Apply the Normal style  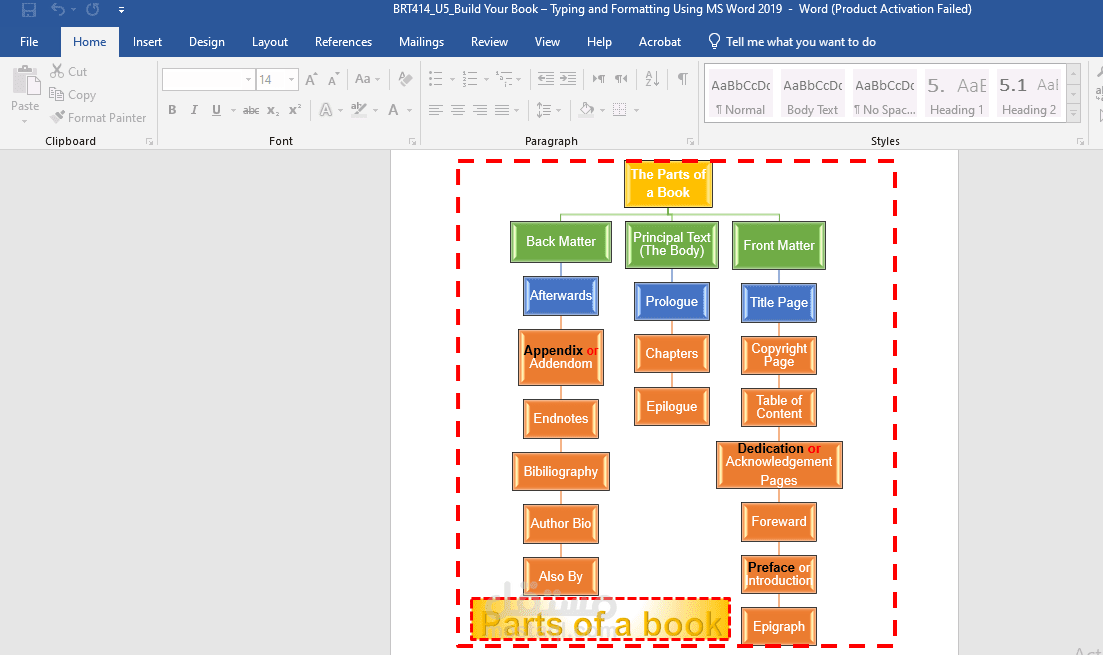(x=740, y=95)
